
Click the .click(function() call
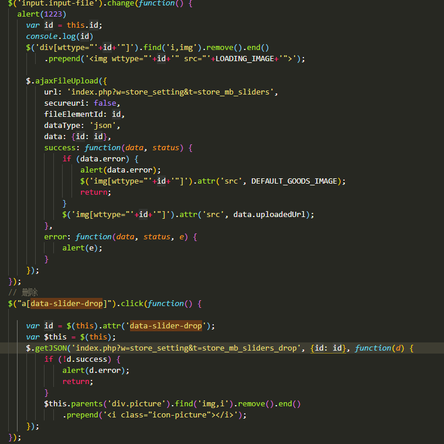coord(154,304)
